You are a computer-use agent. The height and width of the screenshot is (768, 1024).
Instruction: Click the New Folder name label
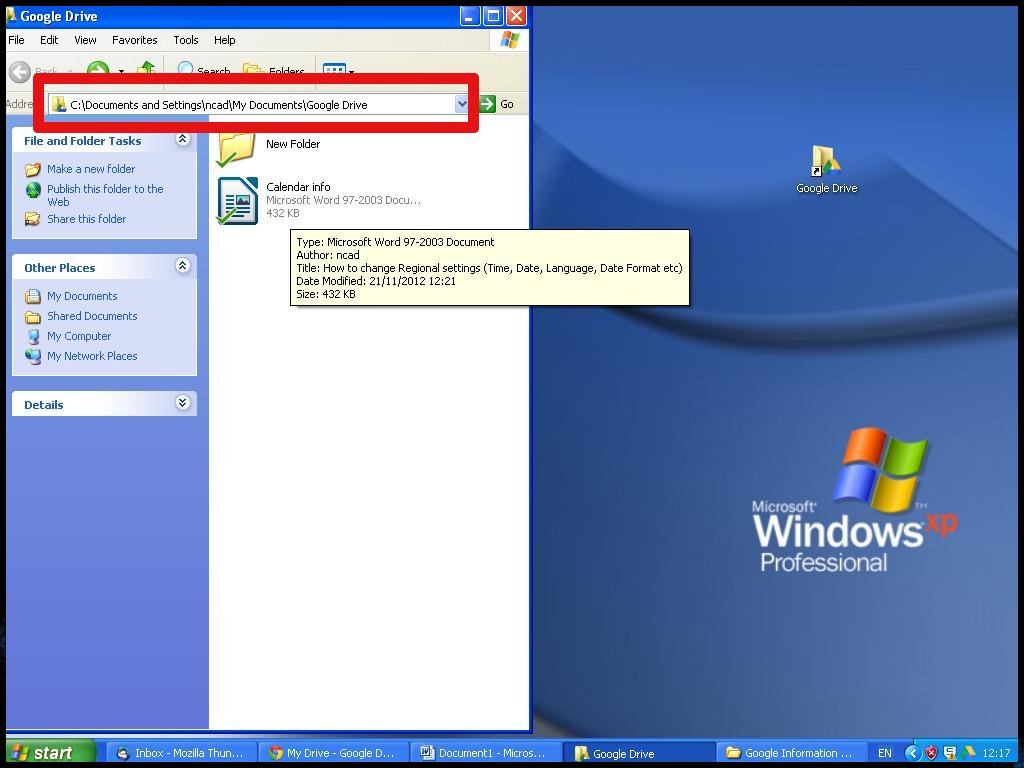(293, 144)
